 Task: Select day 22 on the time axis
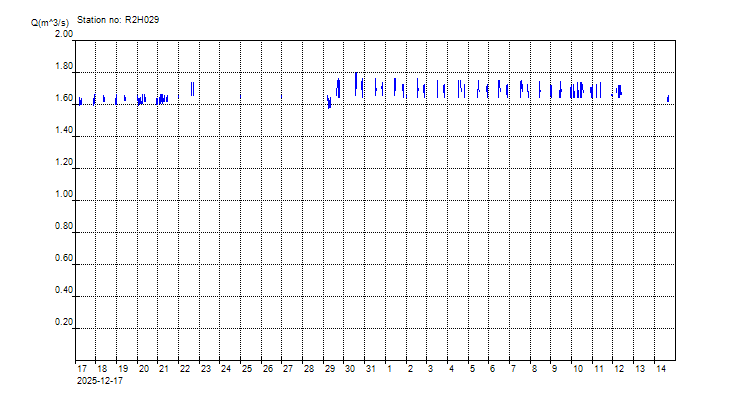tap(185, 369)
